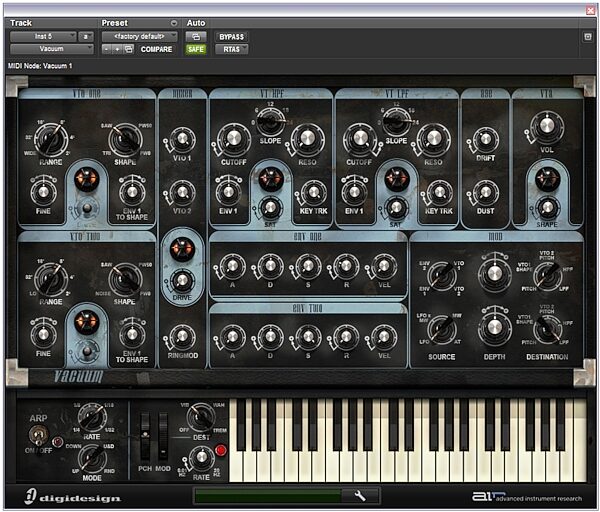Click the Mixer DRIVE knob

click(182, 280)
